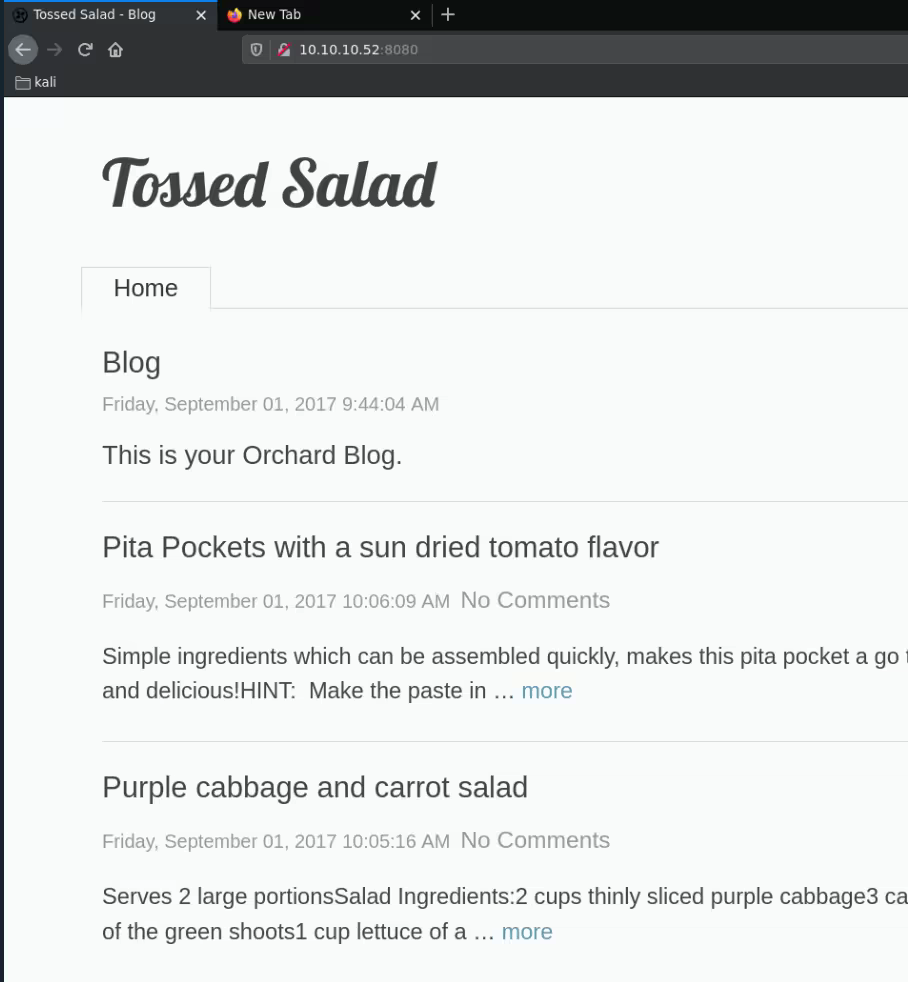Open Purple cabbage and carrot salad post
The width and height of the screenshot is (908, 982).
[314, 787]
